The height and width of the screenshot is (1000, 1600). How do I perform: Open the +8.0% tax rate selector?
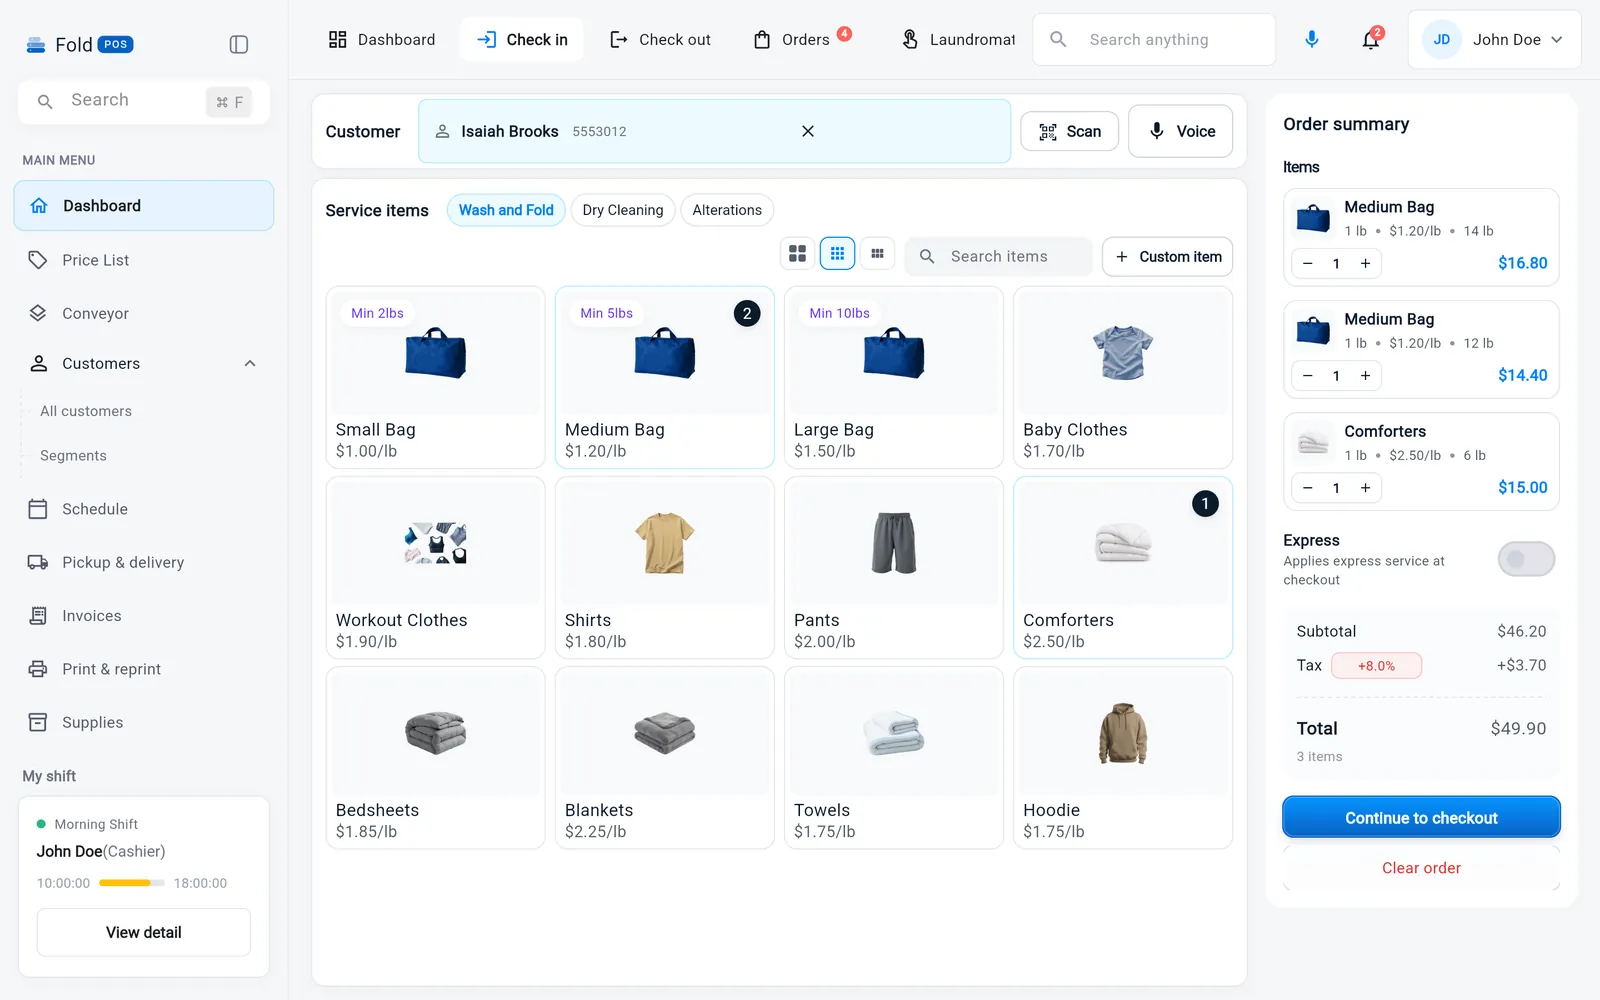click(1376, 666)
